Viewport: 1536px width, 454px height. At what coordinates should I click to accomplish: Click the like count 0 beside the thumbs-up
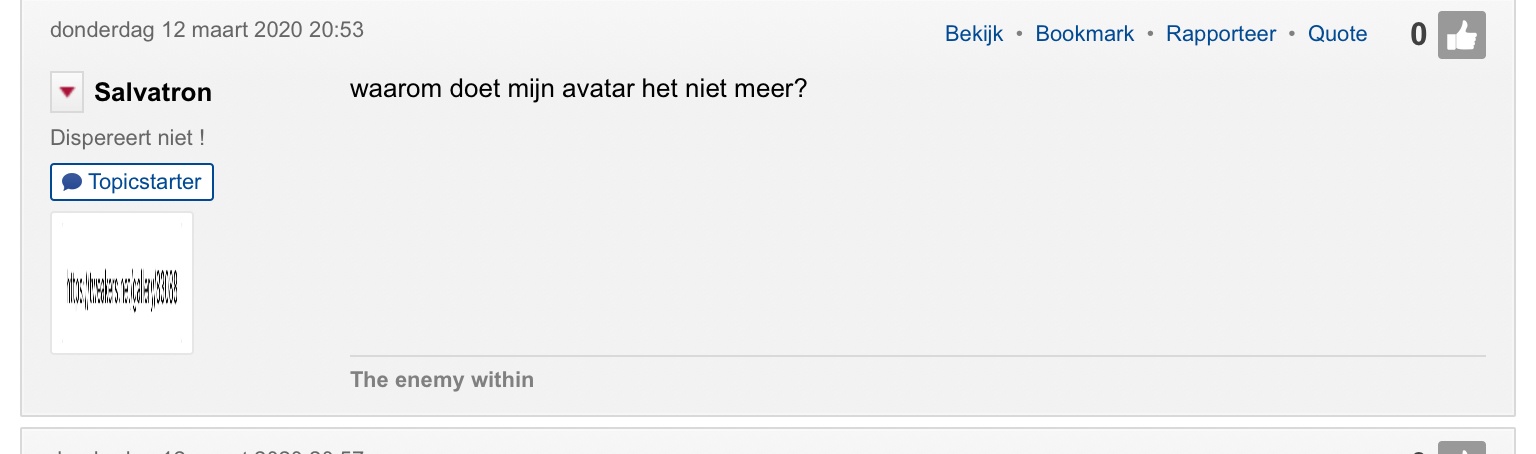point(1418,35)
